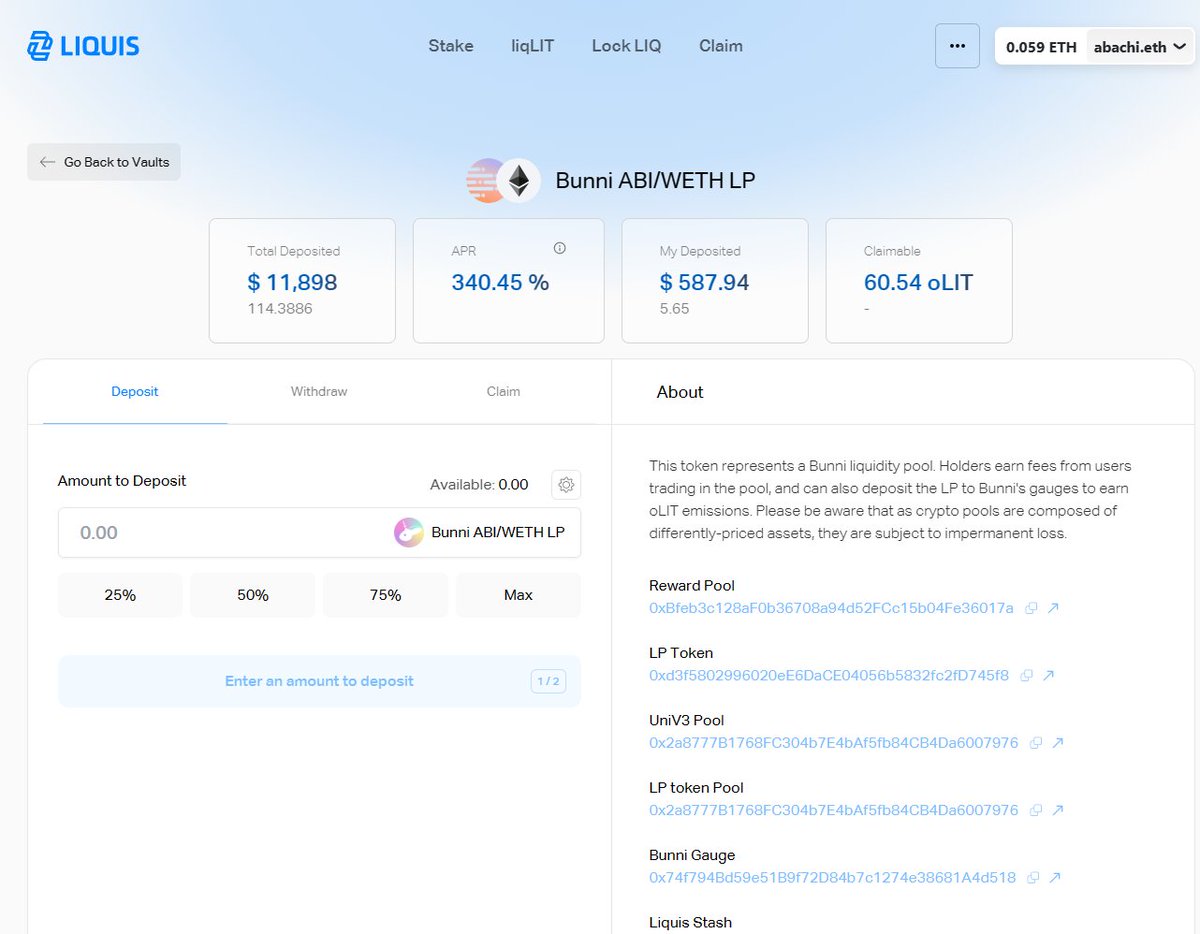Open Bunni Gauge address link 0x74f794...
Screen dimensions: 1200x934
pos(832,878)
